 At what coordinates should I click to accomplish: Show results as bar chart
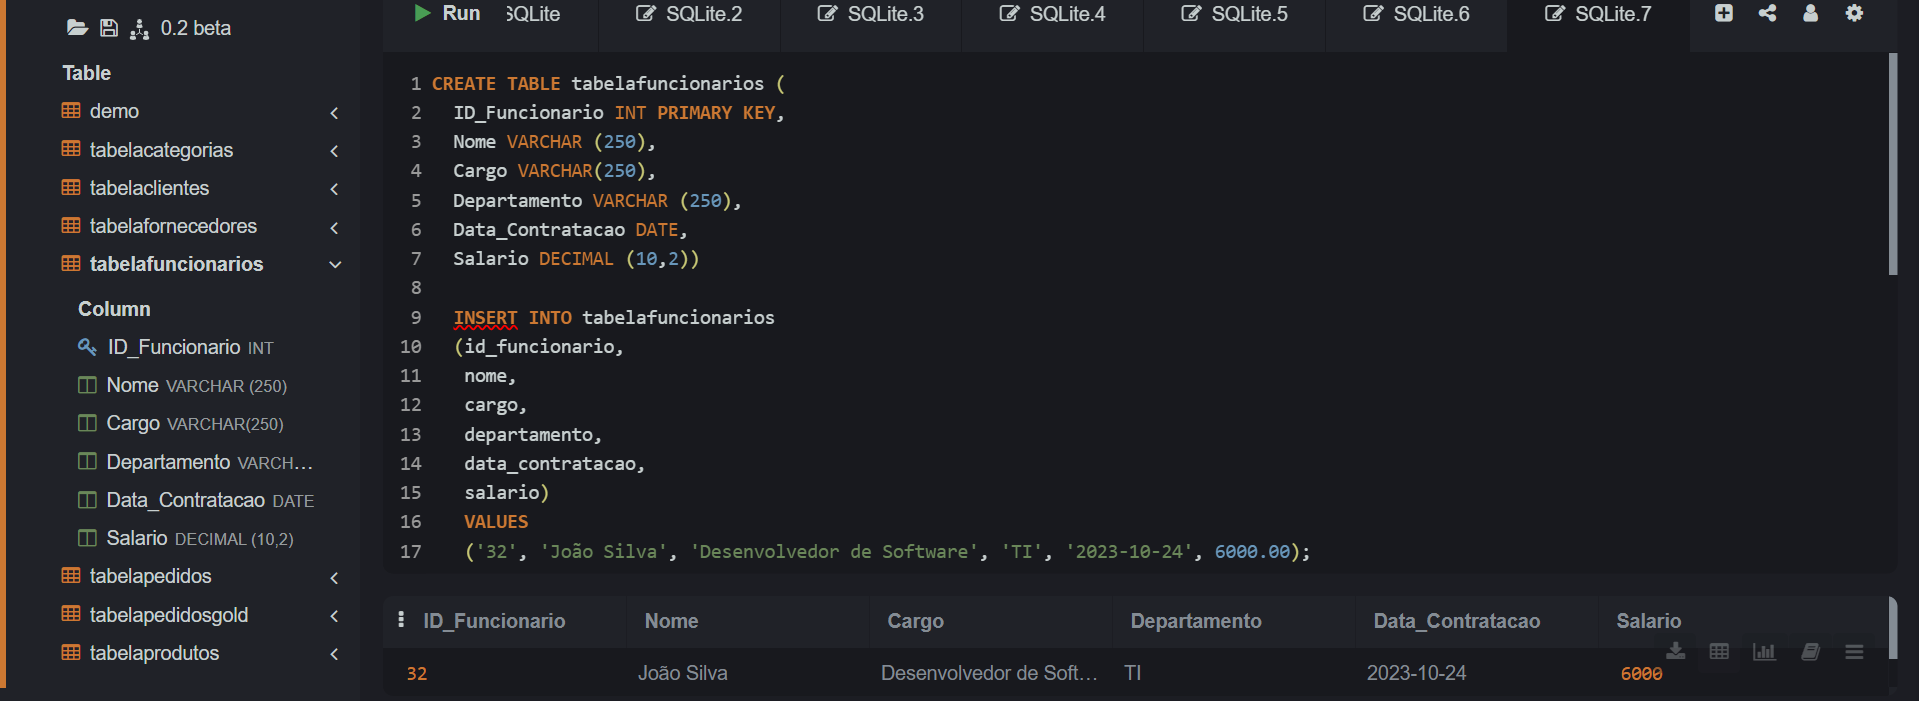pyautogui.click(x=1764, y=652)
